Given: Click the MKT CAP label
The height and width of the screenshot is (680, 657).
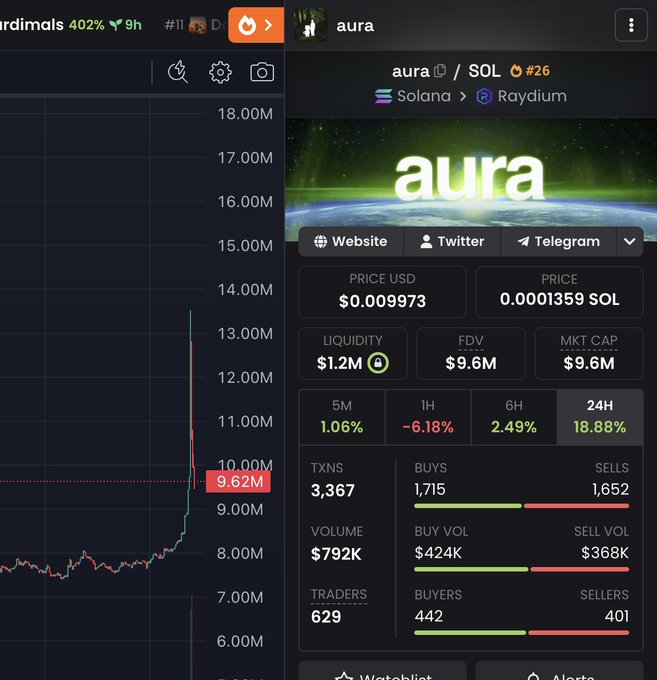Looking at the screenshot, I should pos(588,341).
